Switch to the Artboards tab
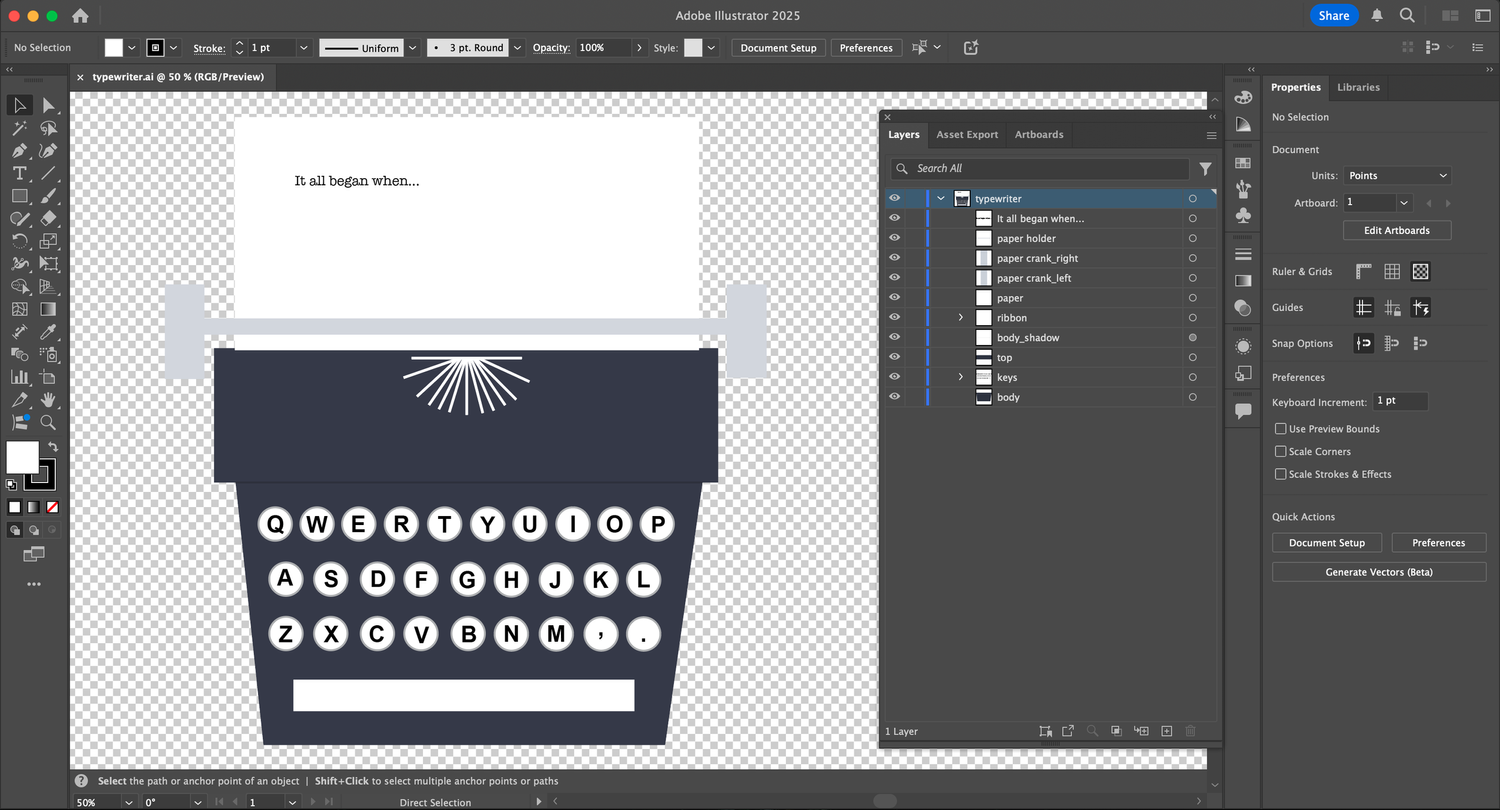This screenshot has height=810, width=1500. (x=1039, y=135)
